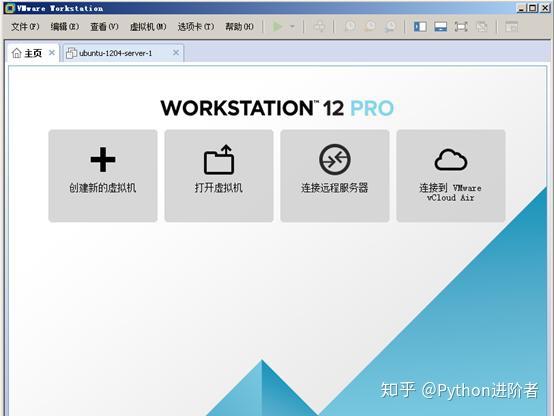Open the 虚拟机(M) menu
554x416 pixels.
pyautogui.click(x=148, y=27)
